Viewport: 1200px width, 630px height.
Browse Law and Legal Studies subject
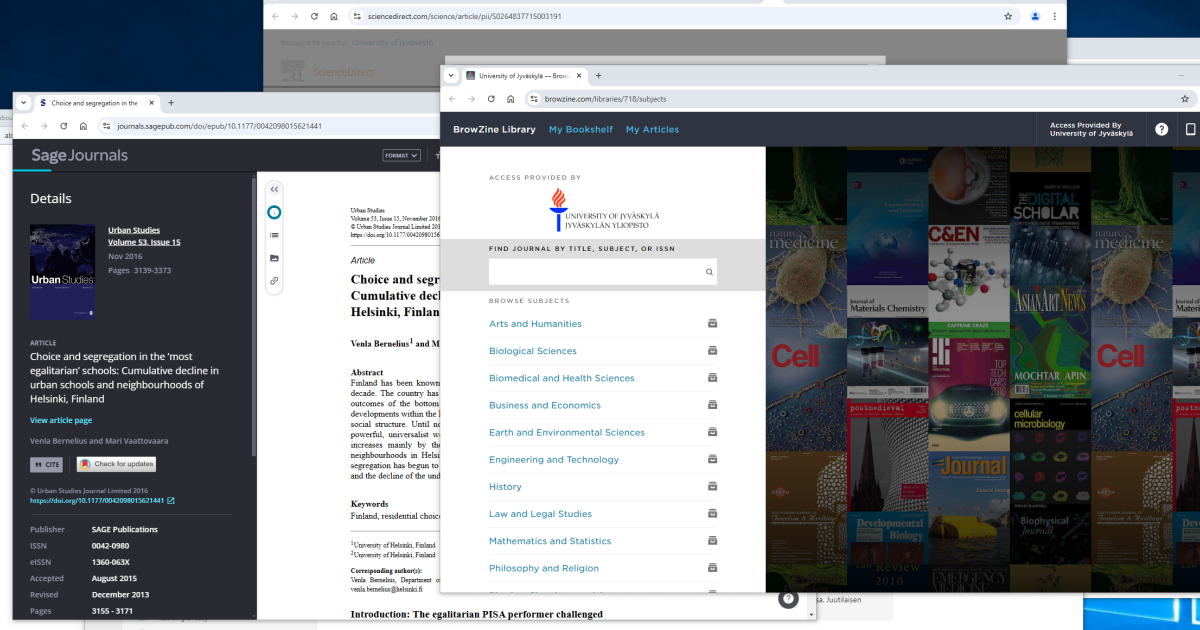(x=540, y=514)
